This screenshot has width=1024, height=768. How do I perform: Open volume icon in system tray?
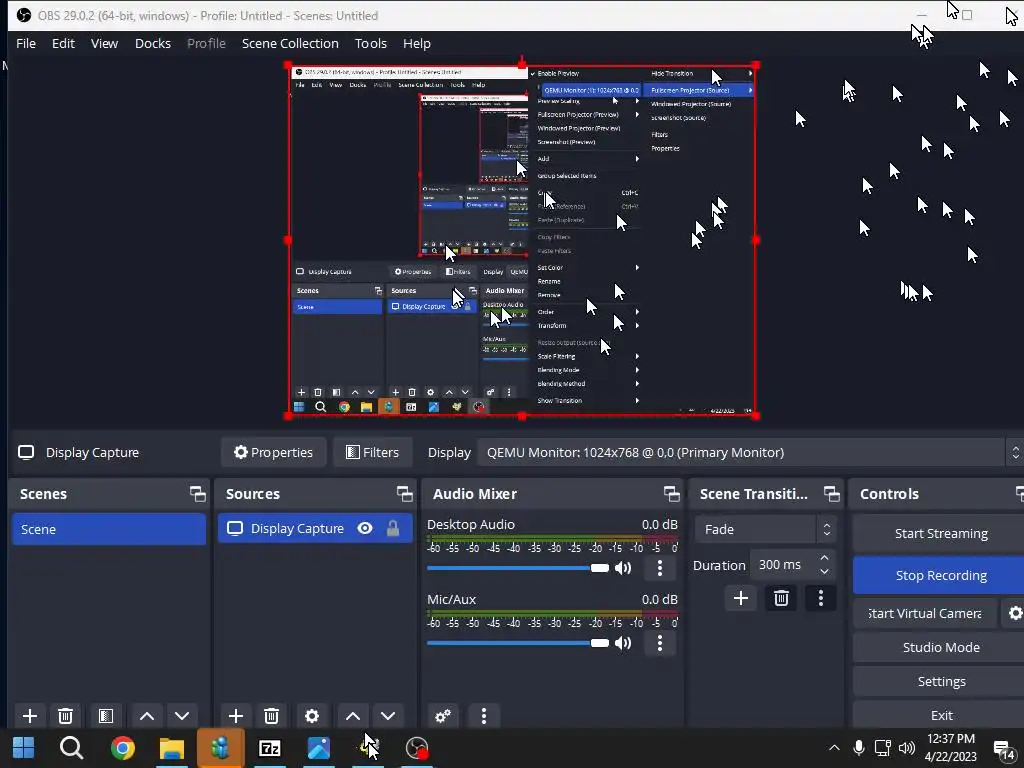[906, 748]
